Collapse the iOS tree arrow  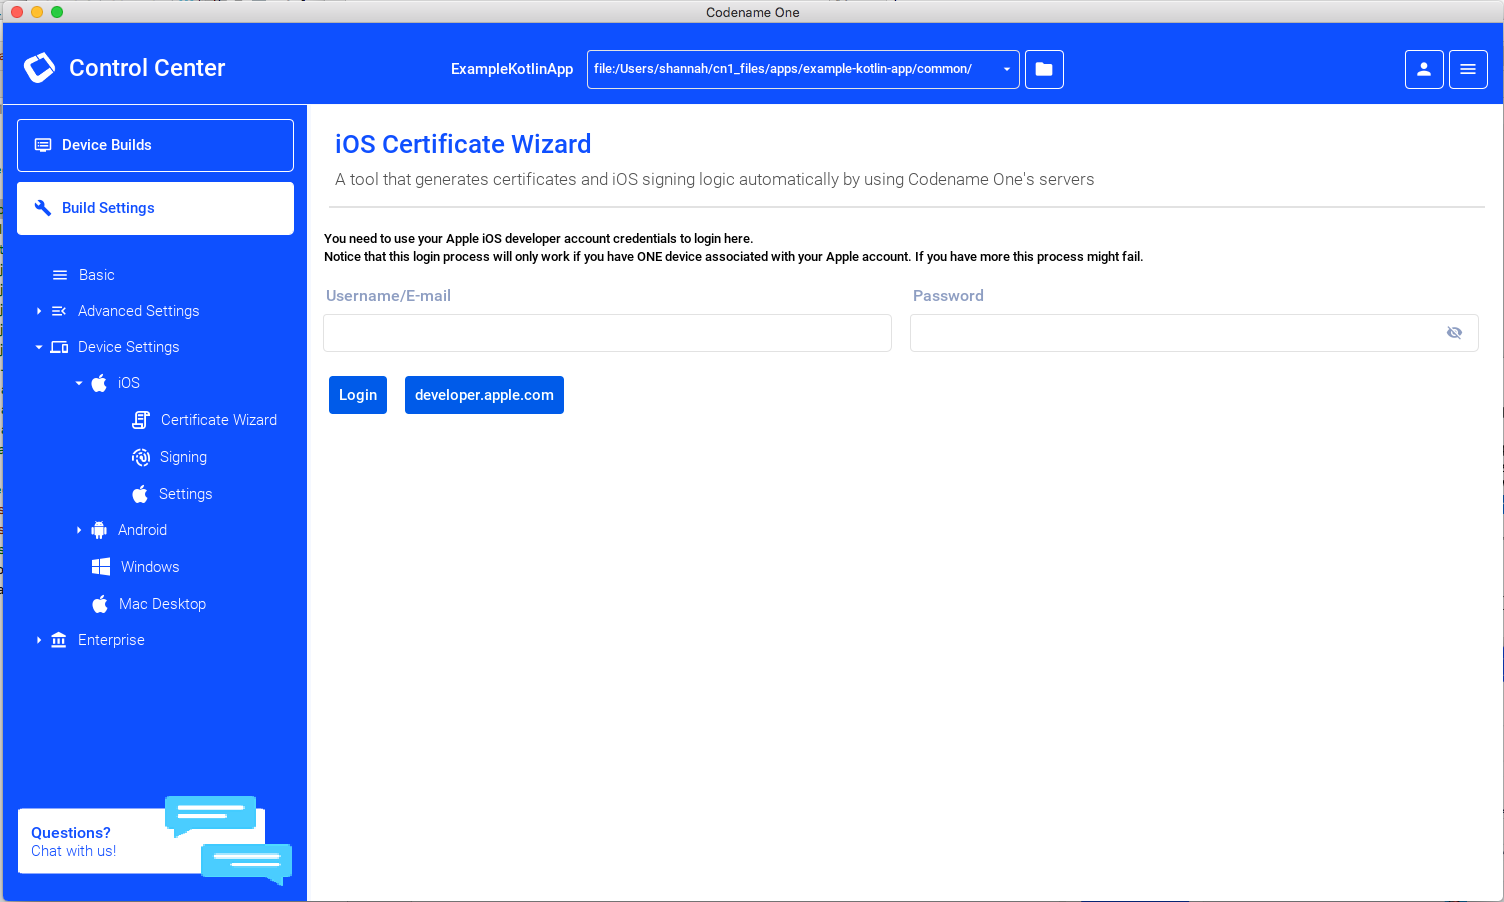click(79, 383)
